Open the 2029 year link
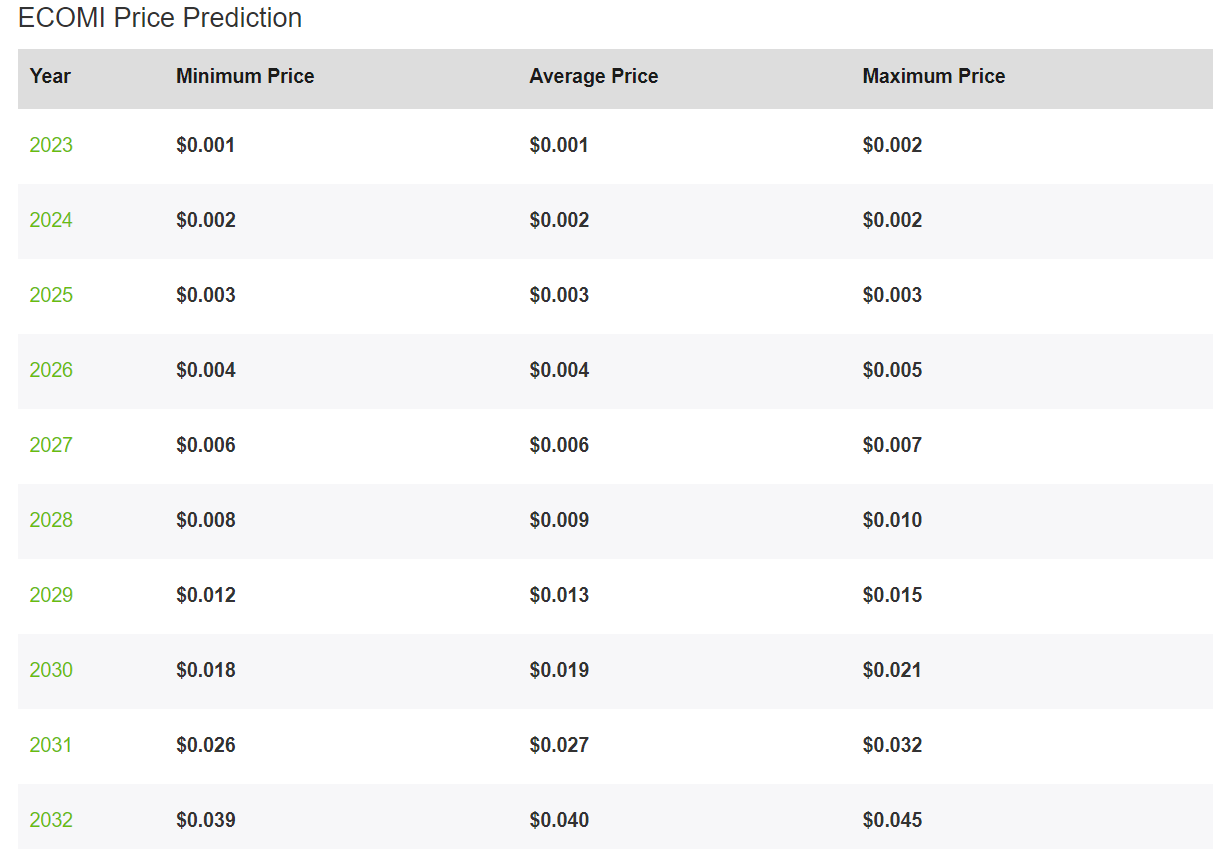The image size is (1222, 849). point(51,595)
